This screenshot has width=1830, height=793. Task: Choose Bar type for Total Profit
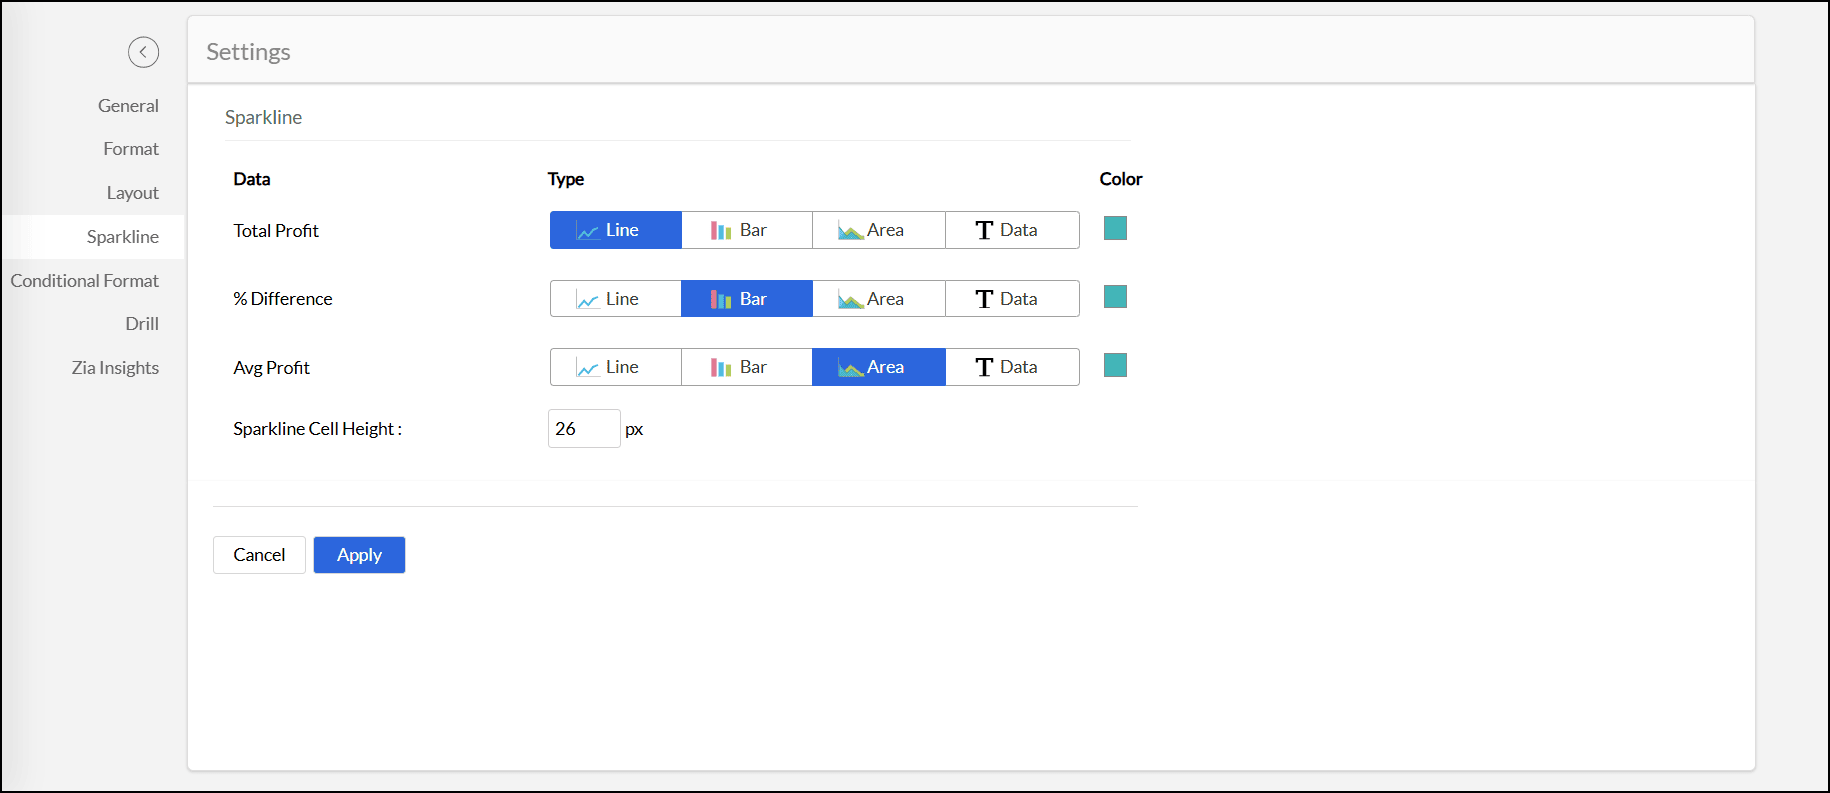tap(746, 230)
